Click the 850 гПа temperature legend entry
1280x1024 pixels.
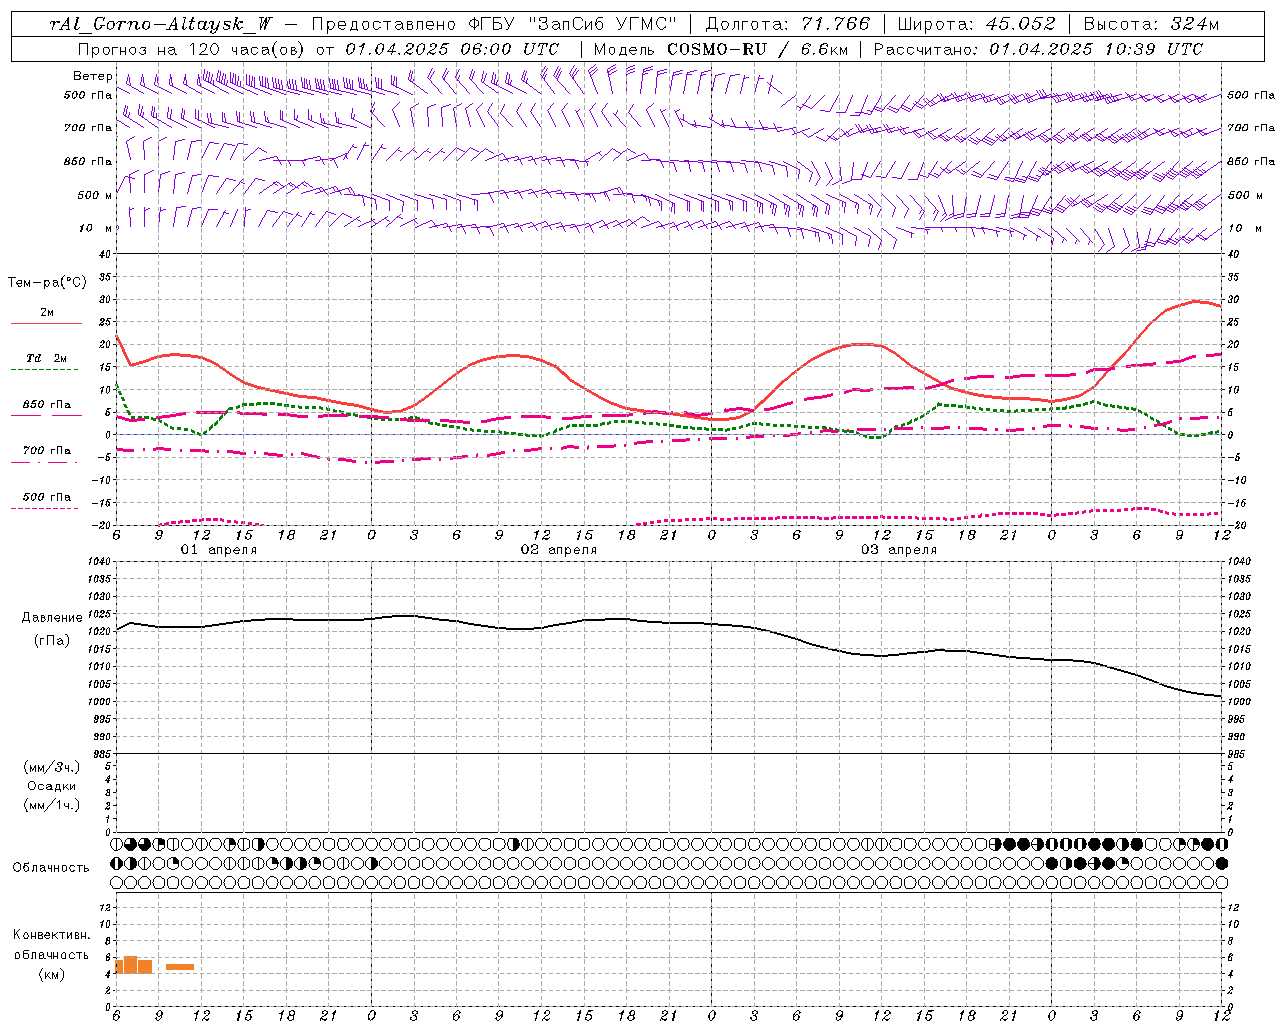click(x=47, y=405)
